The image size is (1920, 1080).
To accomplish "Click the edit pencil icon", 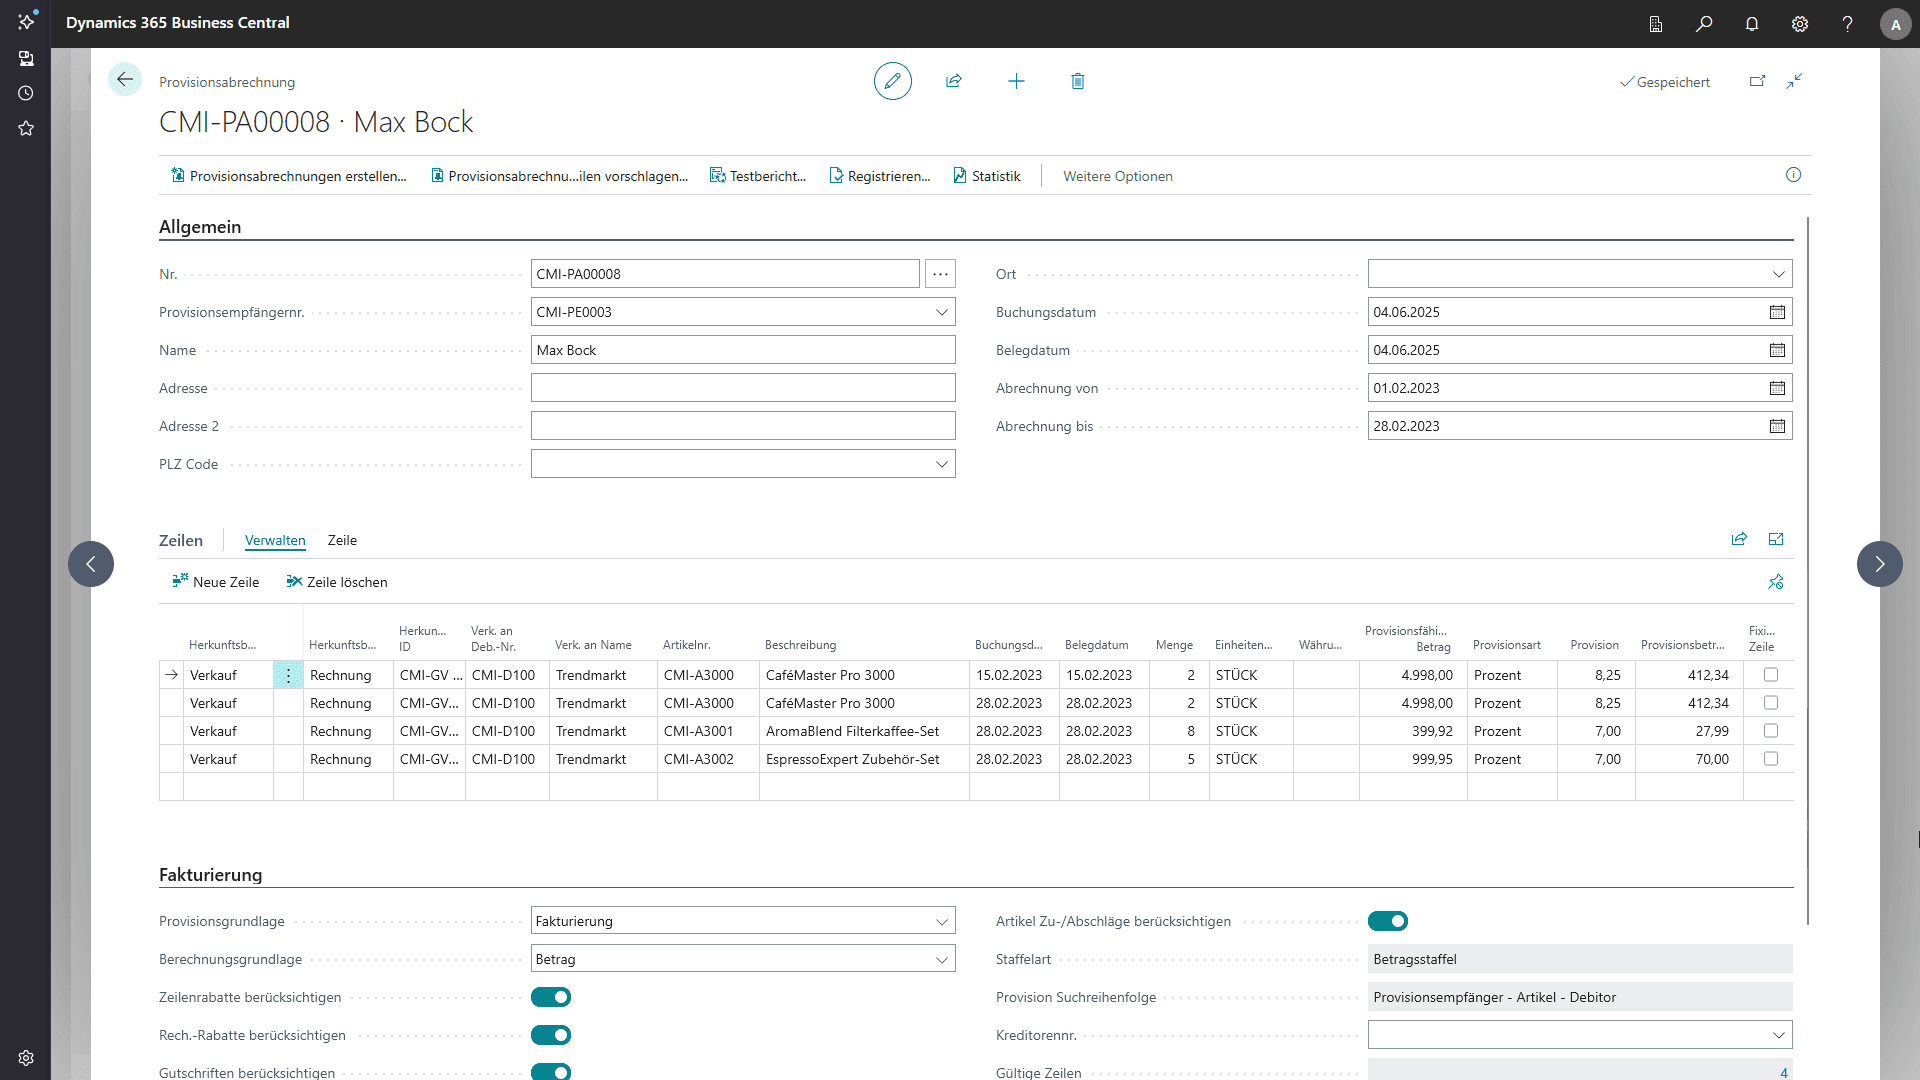I will click(892, 81).
